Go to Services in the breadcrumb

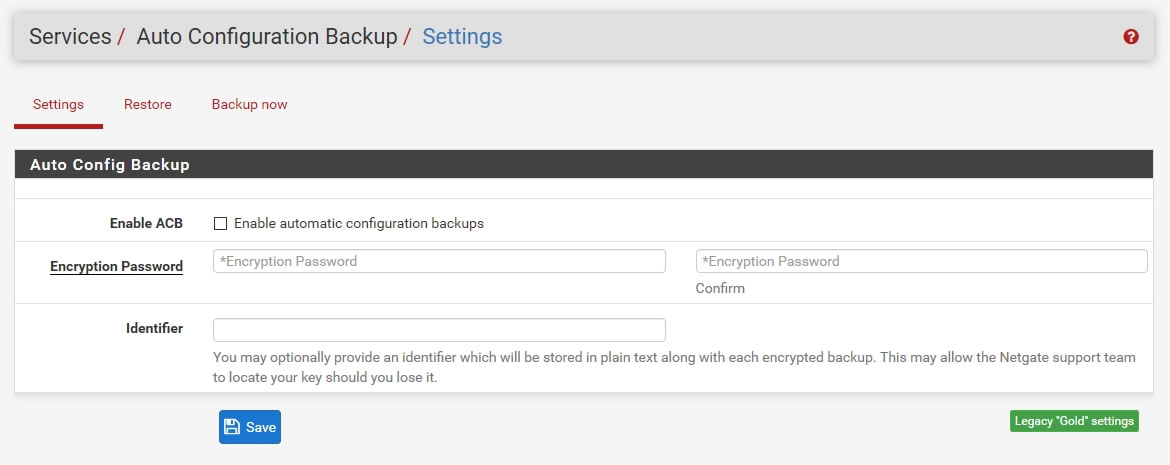pyautogui.click(x=70, y=37)
